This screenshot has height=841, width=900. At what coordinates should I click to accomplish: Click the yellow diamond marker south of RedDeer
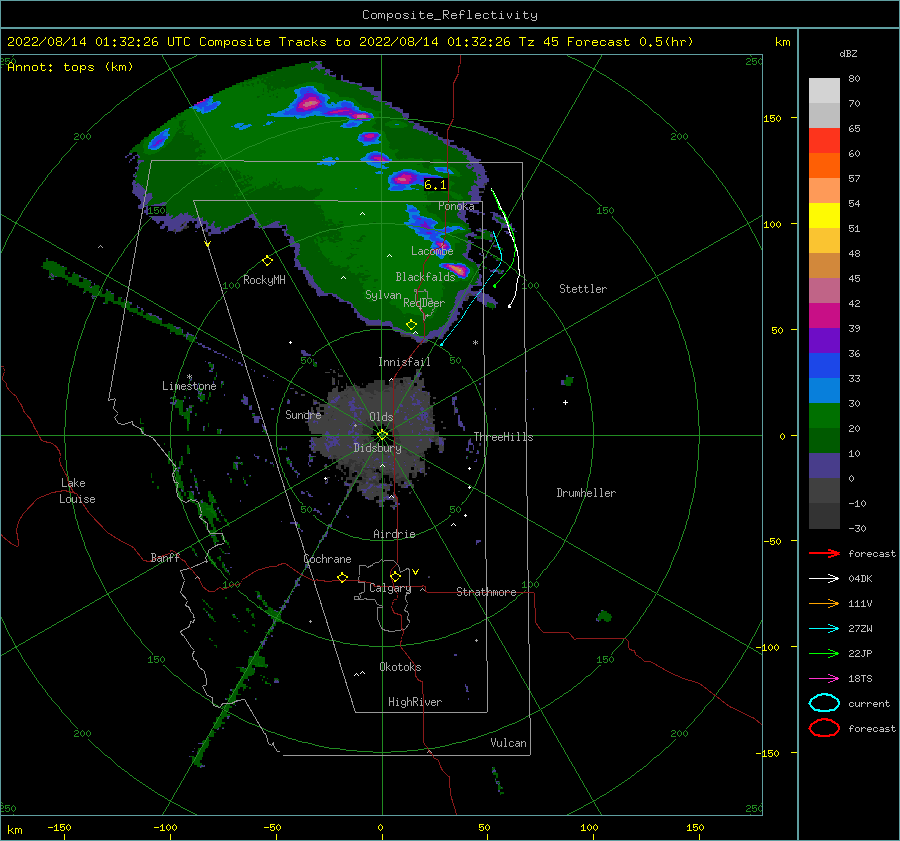tap(412, 325)
